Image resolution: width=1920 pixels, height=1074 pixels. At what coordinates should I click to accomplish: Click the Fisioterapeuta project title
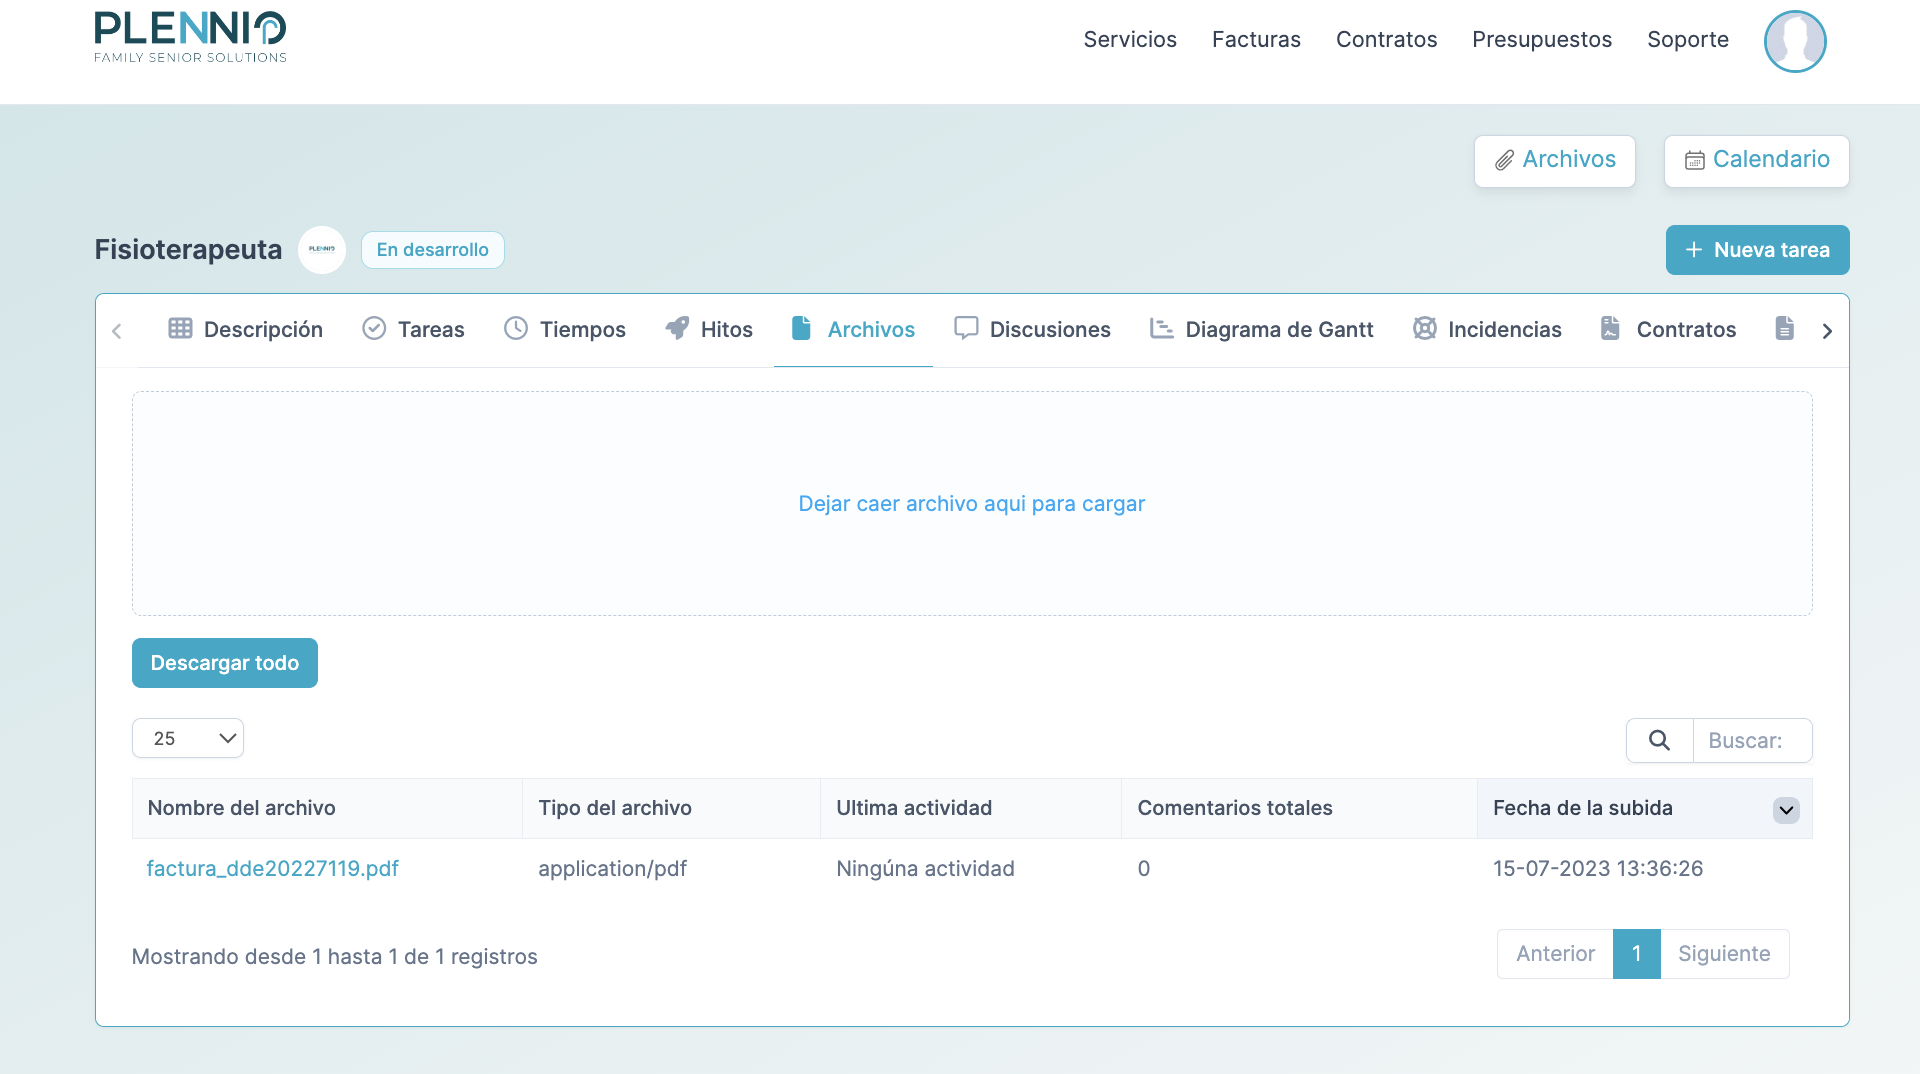coord(188,250)
